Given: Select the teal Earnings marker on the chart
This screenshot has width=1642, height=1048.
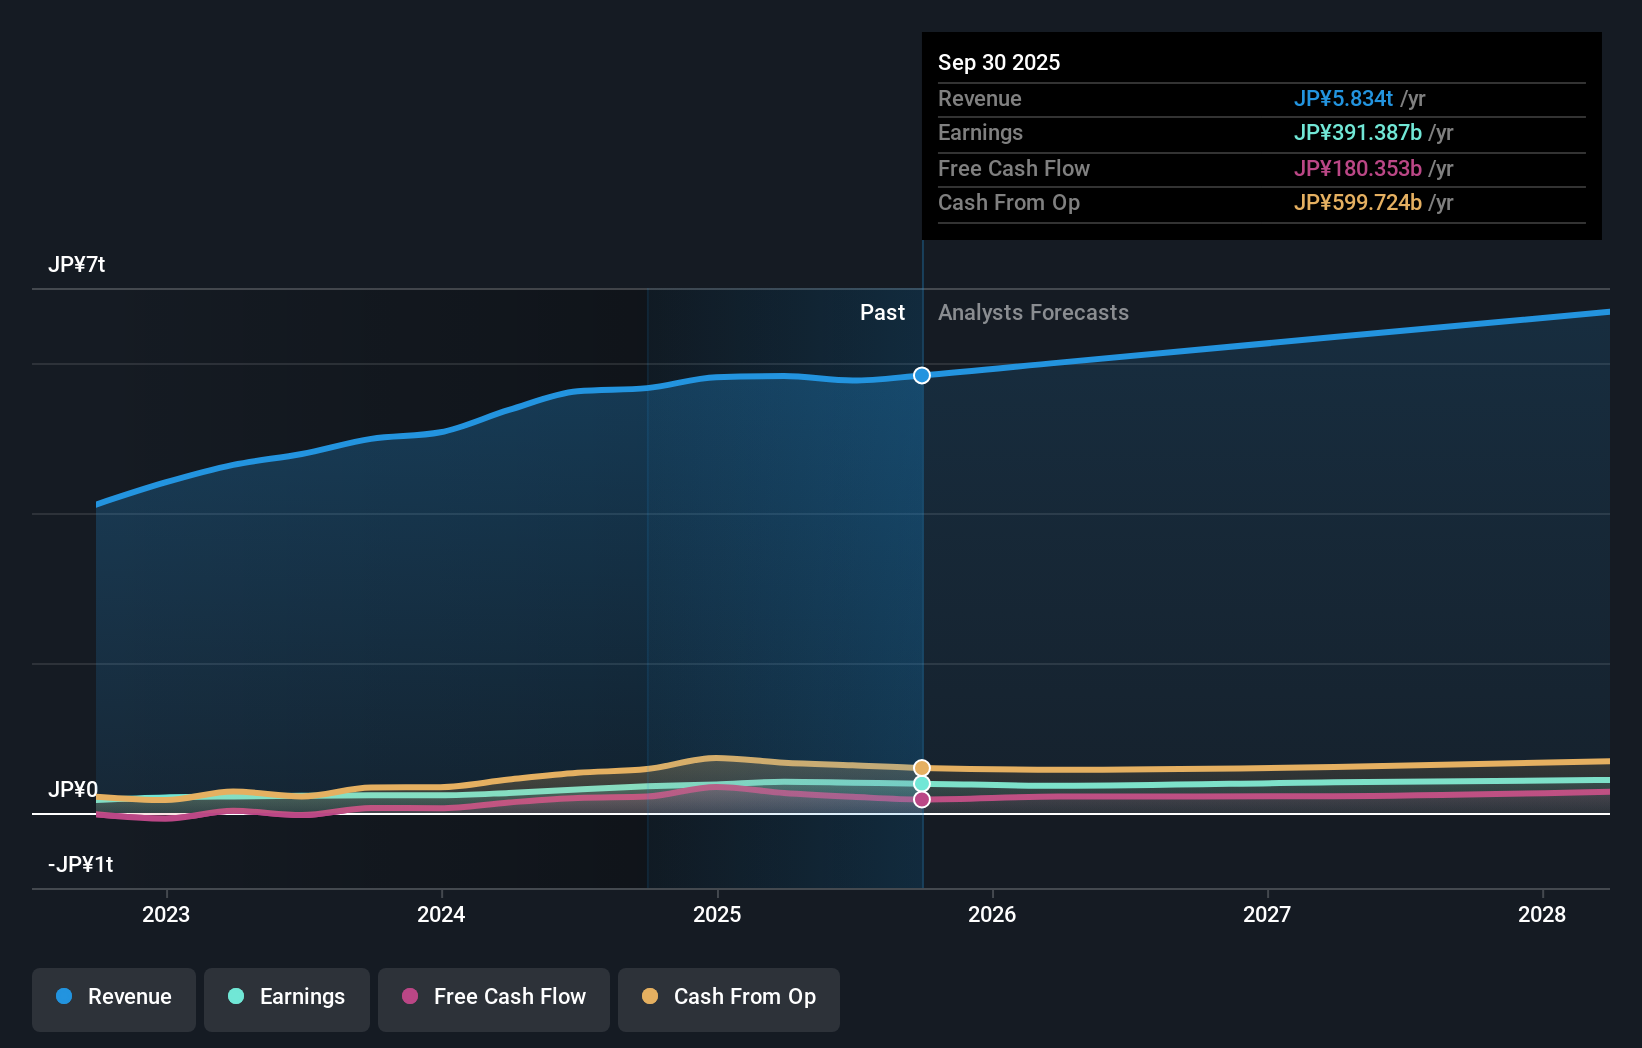Looking at the screenshot, I should click(921, 785).
